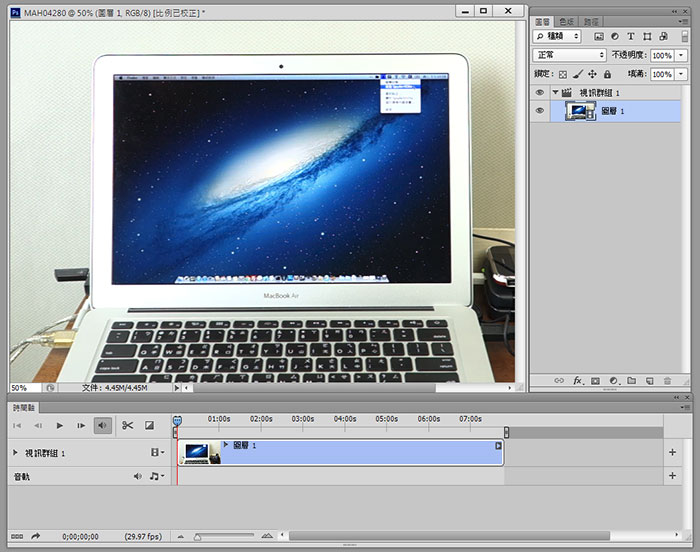
Task: Click the work area end marker
Action: point(506,432)
